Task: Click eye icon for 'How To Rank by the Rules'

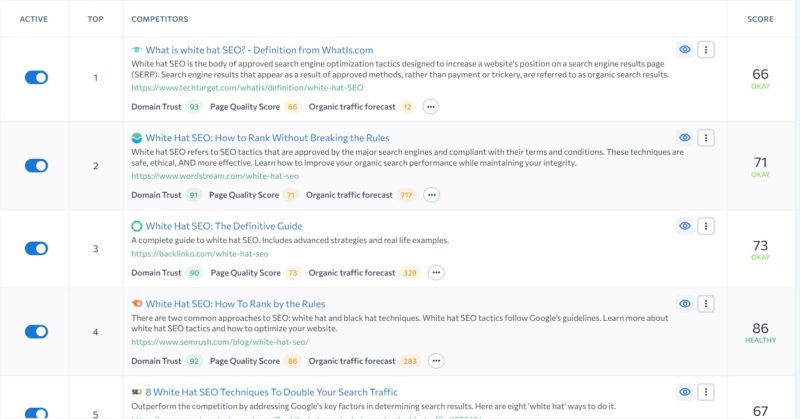Action: [685, 304]
